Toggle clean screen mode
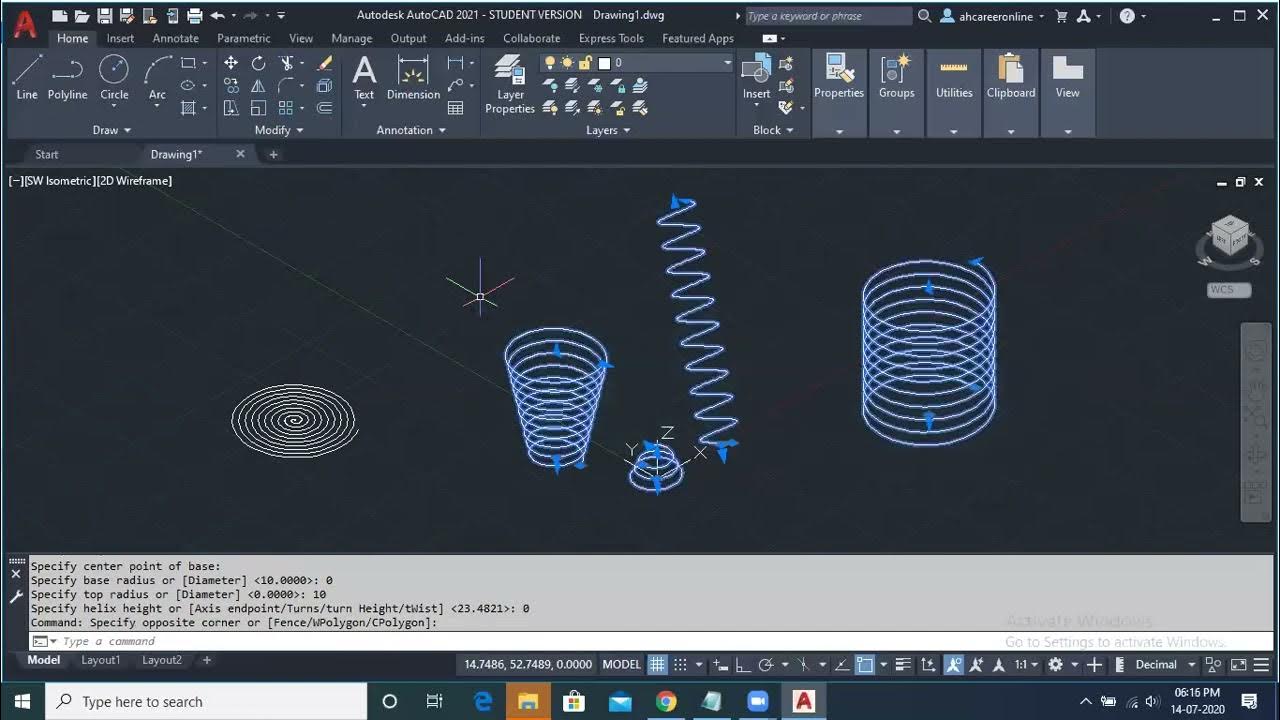This screenshot has height=720, width=1280. tap(1238, 664)
